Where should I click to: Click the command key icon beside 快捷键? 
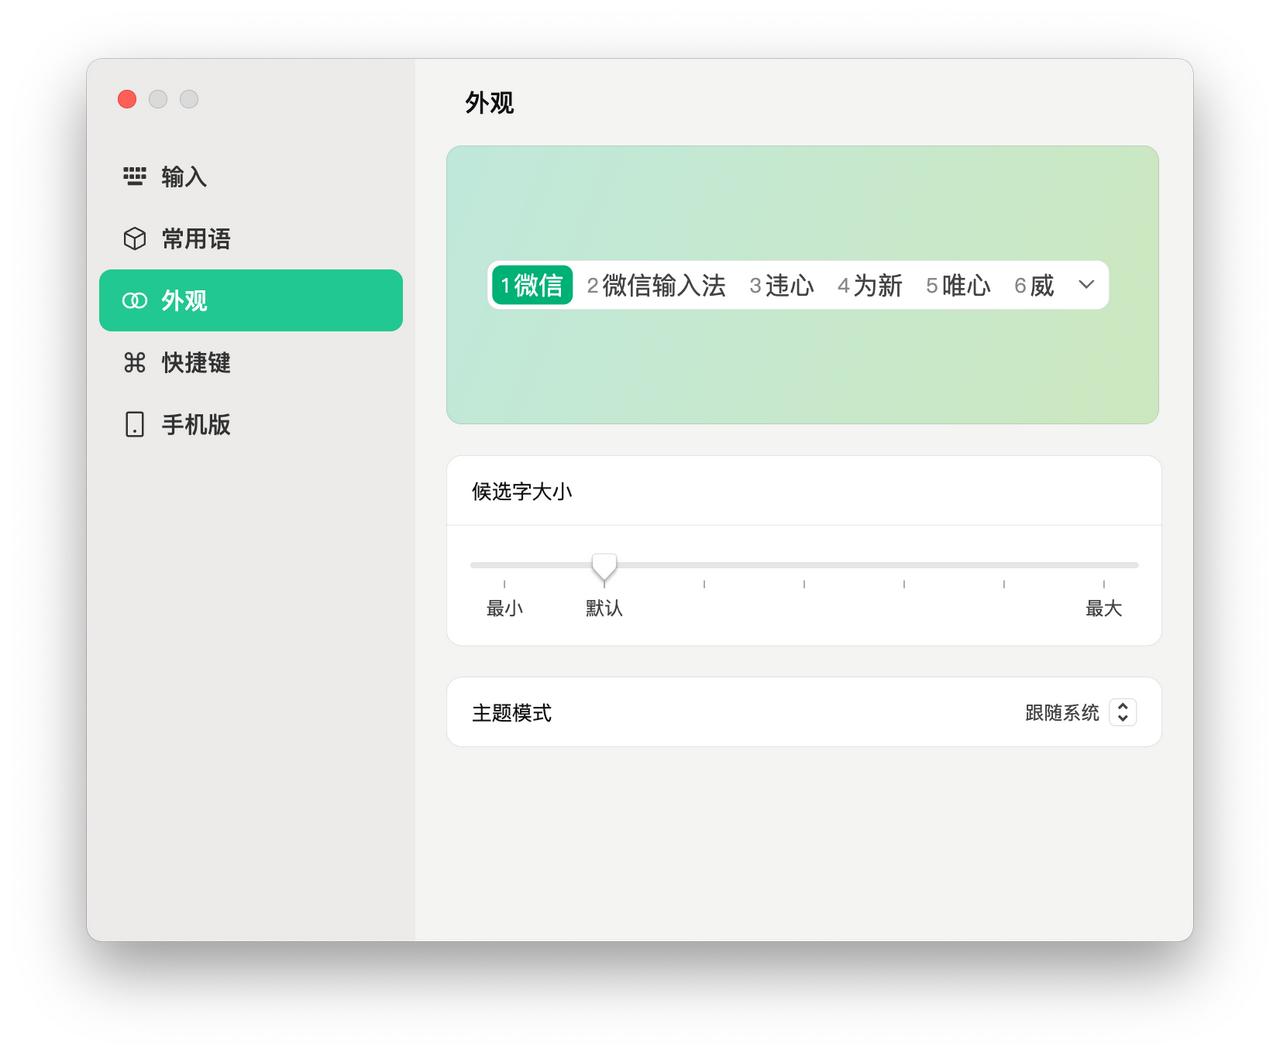point(135,363)
